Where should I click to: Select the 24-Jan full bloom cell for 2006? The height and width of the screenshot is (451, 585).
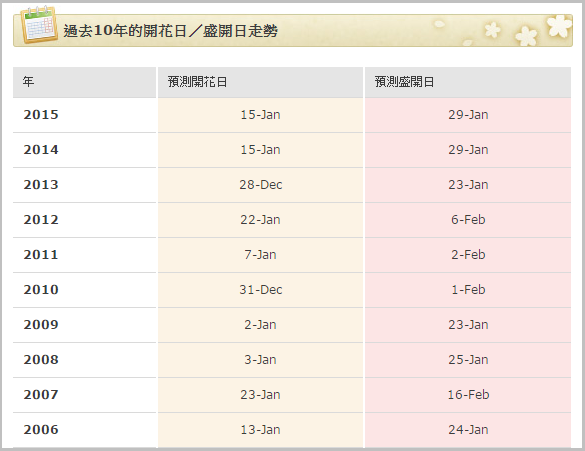[x=468, y=430]
